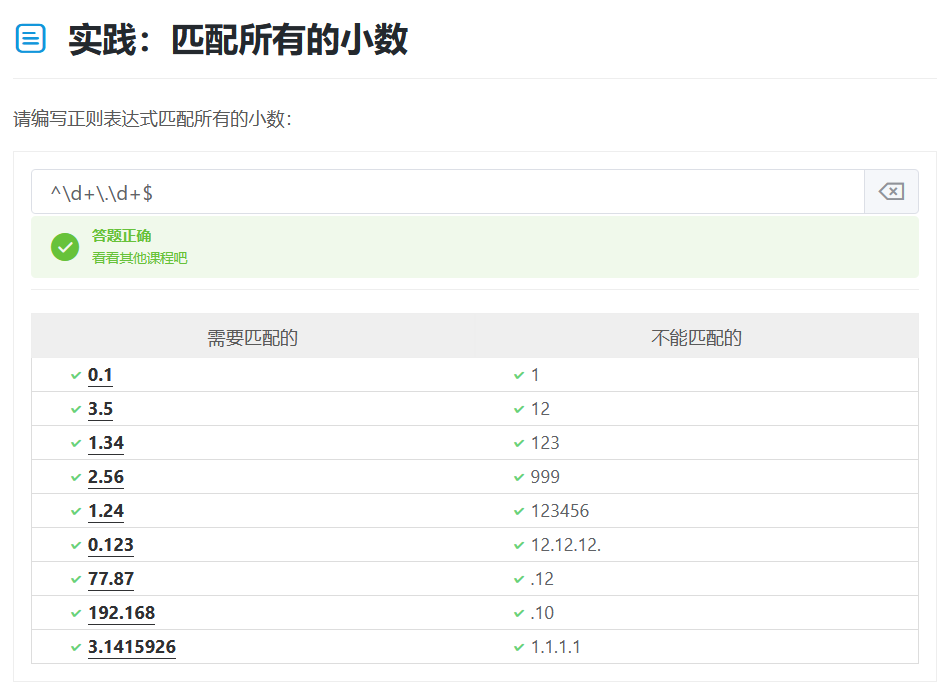Click the 77.87 test case

tap(110, 579)
